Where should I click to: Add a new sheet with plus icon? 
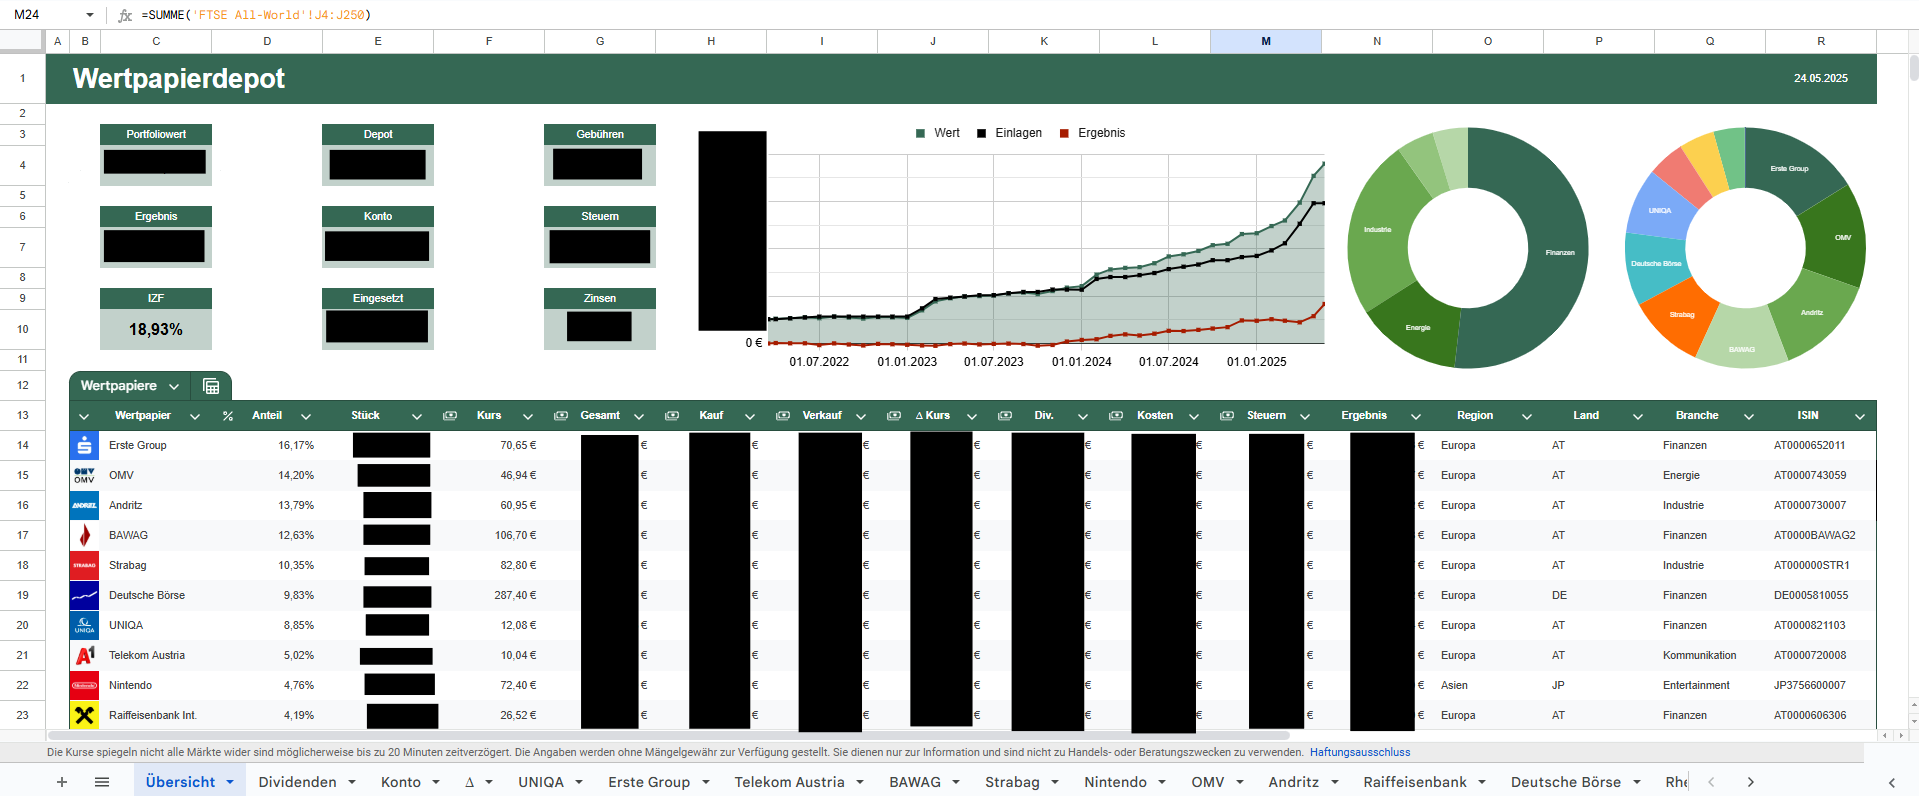[x=62, y=782]
